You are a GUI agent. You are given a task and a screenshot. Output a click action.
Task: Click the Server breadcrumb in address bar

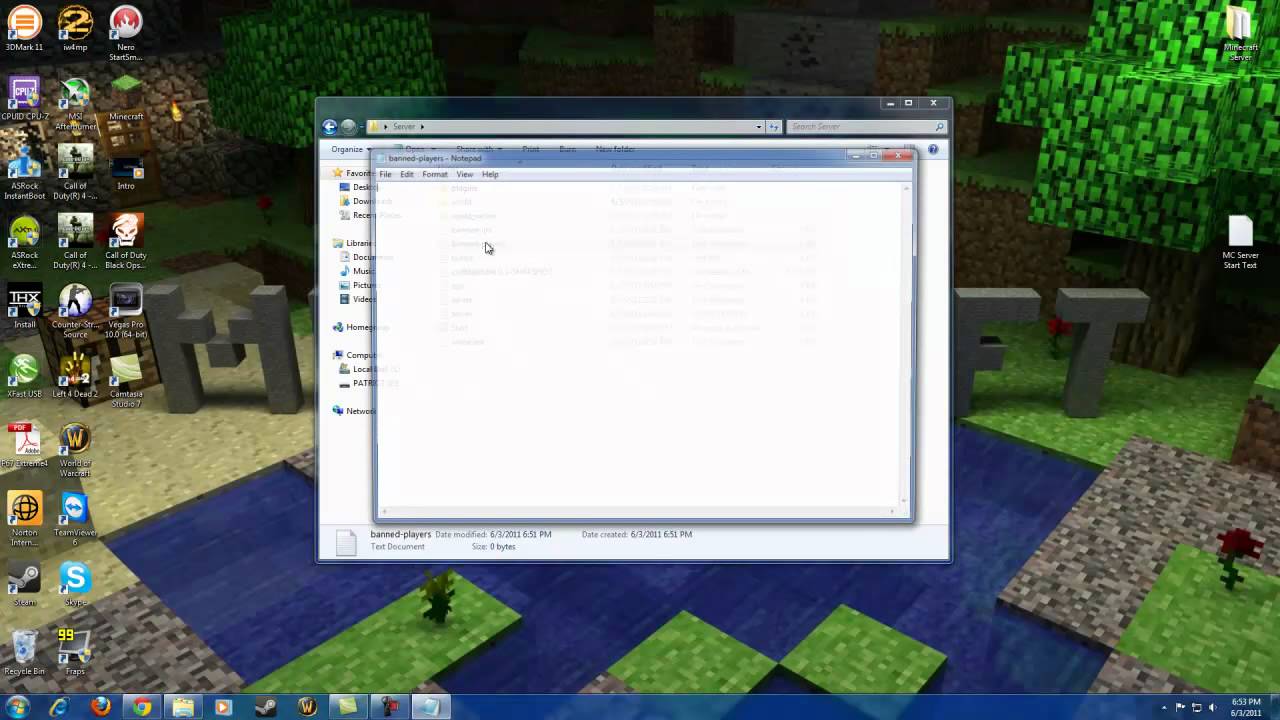coord(404,127)
